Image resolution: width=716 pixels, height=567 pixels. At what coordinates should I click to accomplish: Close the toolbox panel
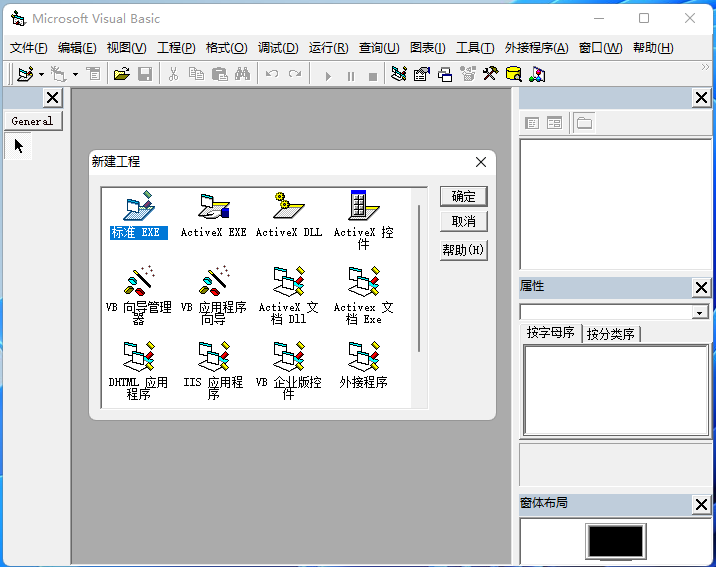(53, 98)
